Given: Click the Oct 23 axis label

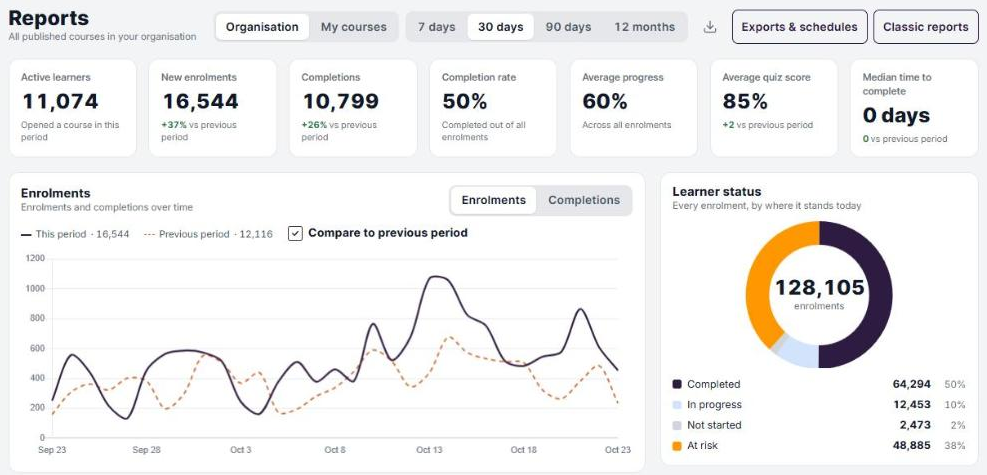Looking at the screenshot, I should (x=617, y=450).
